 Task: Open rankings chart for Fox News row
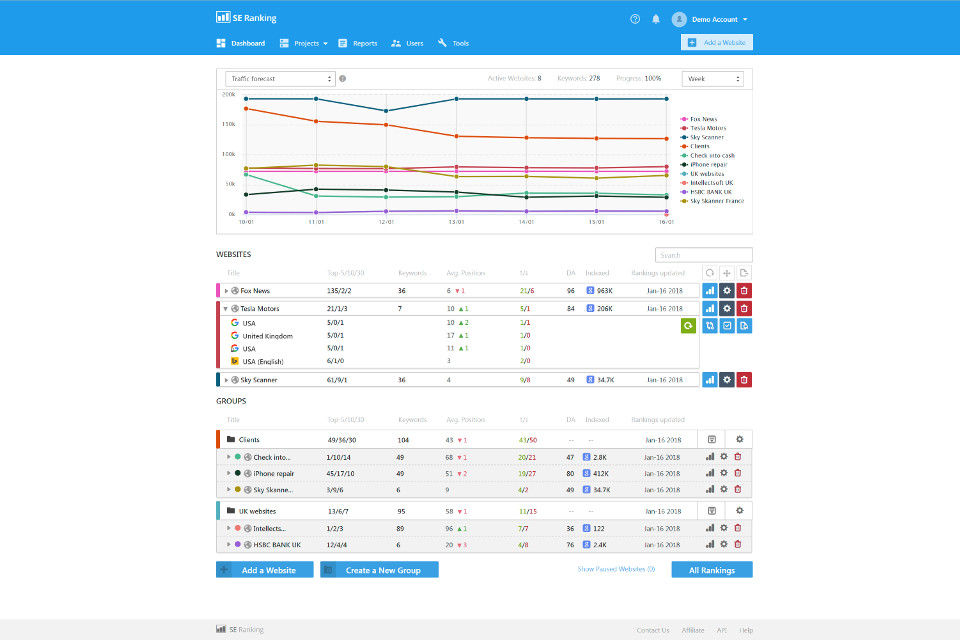(x=710, y=291)
